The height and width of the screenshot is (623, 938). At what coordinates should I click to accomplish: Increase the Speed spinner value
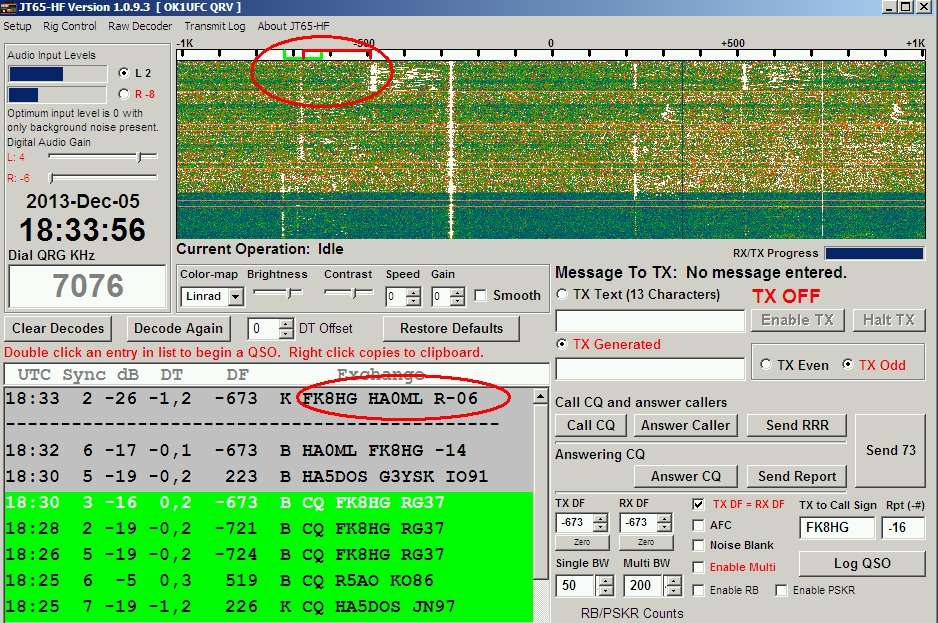pyautogui.click(x=412, y=292)
